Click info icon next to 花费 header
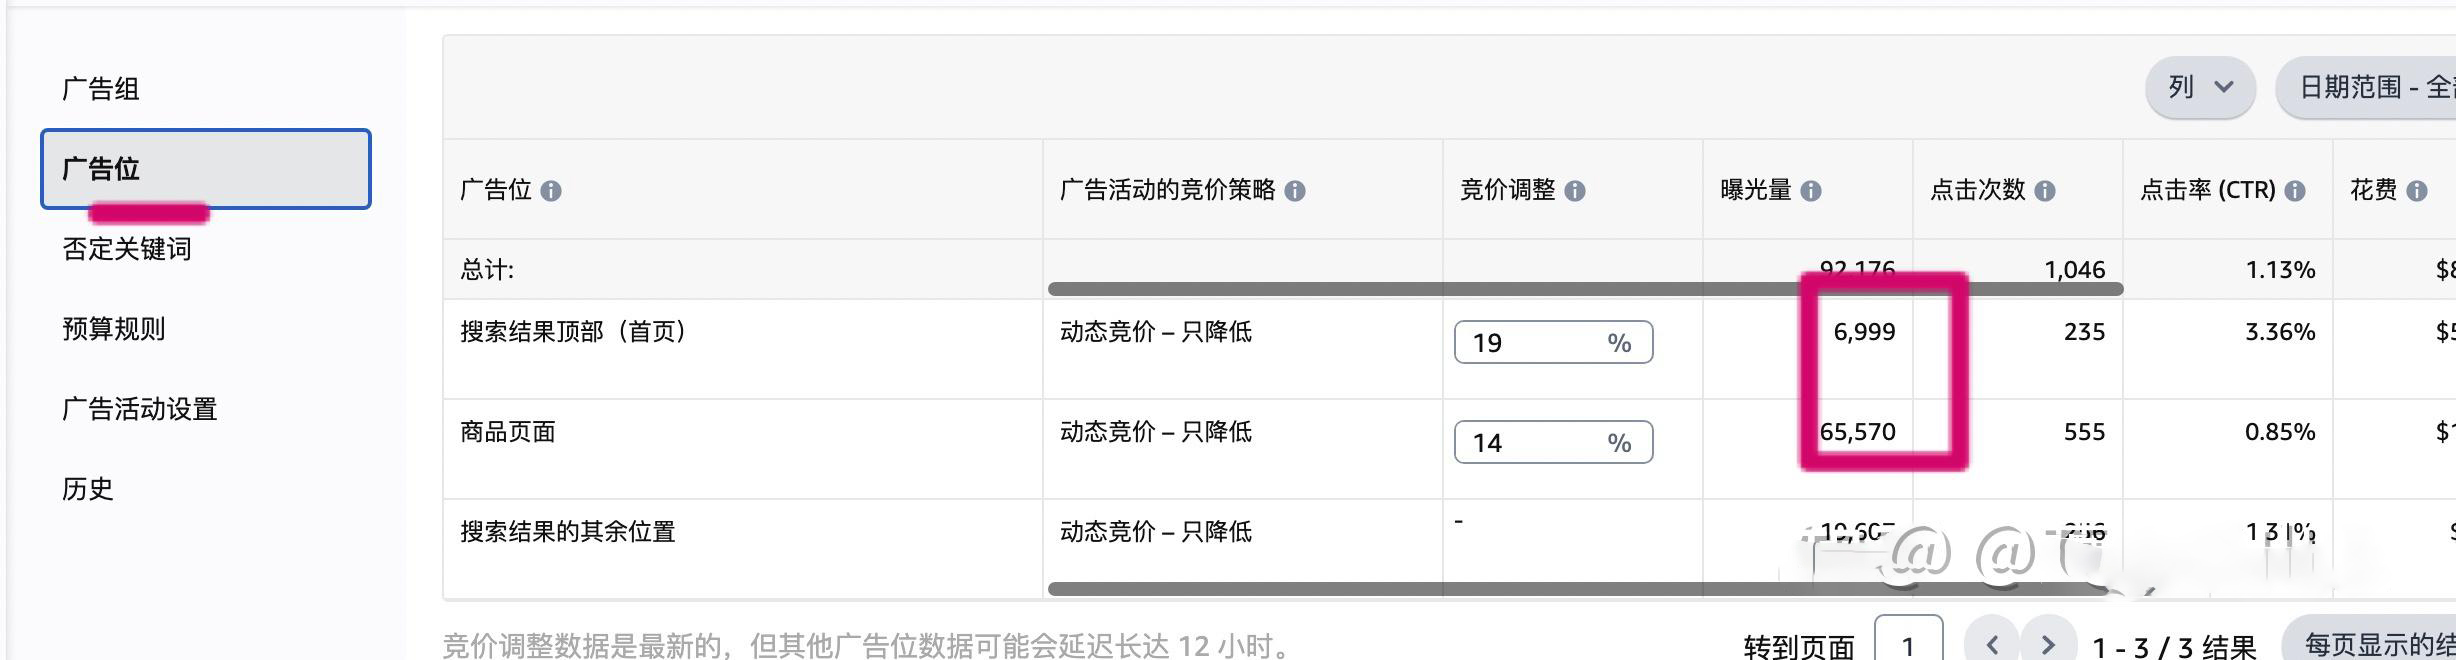 coord(2417,191)
